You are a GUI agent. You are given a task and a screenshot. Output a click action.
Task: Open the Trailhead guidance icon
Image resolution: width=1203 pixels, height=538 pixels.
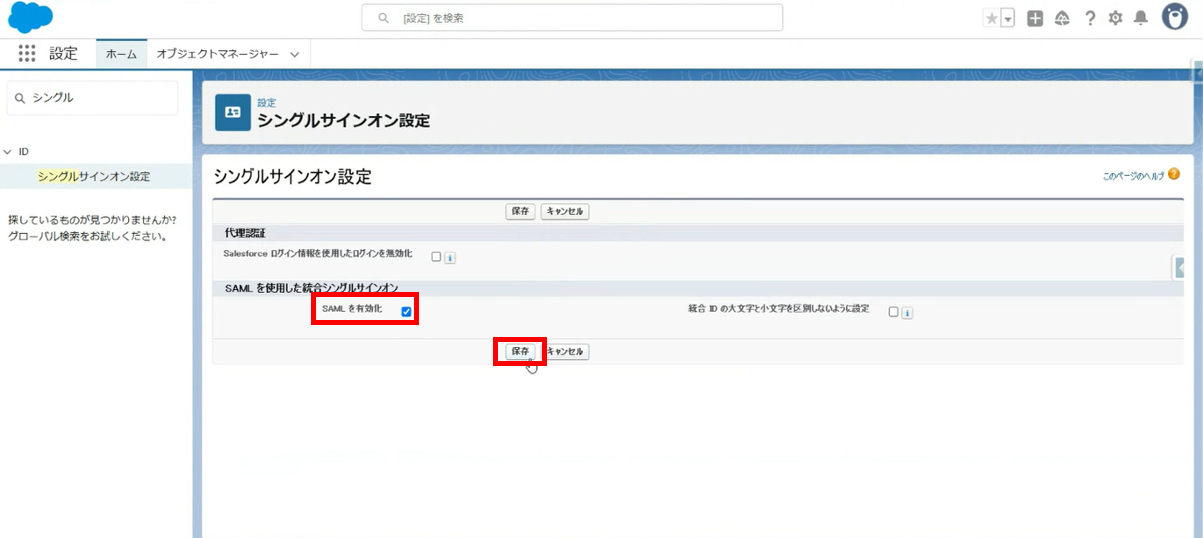point(1062,18)
